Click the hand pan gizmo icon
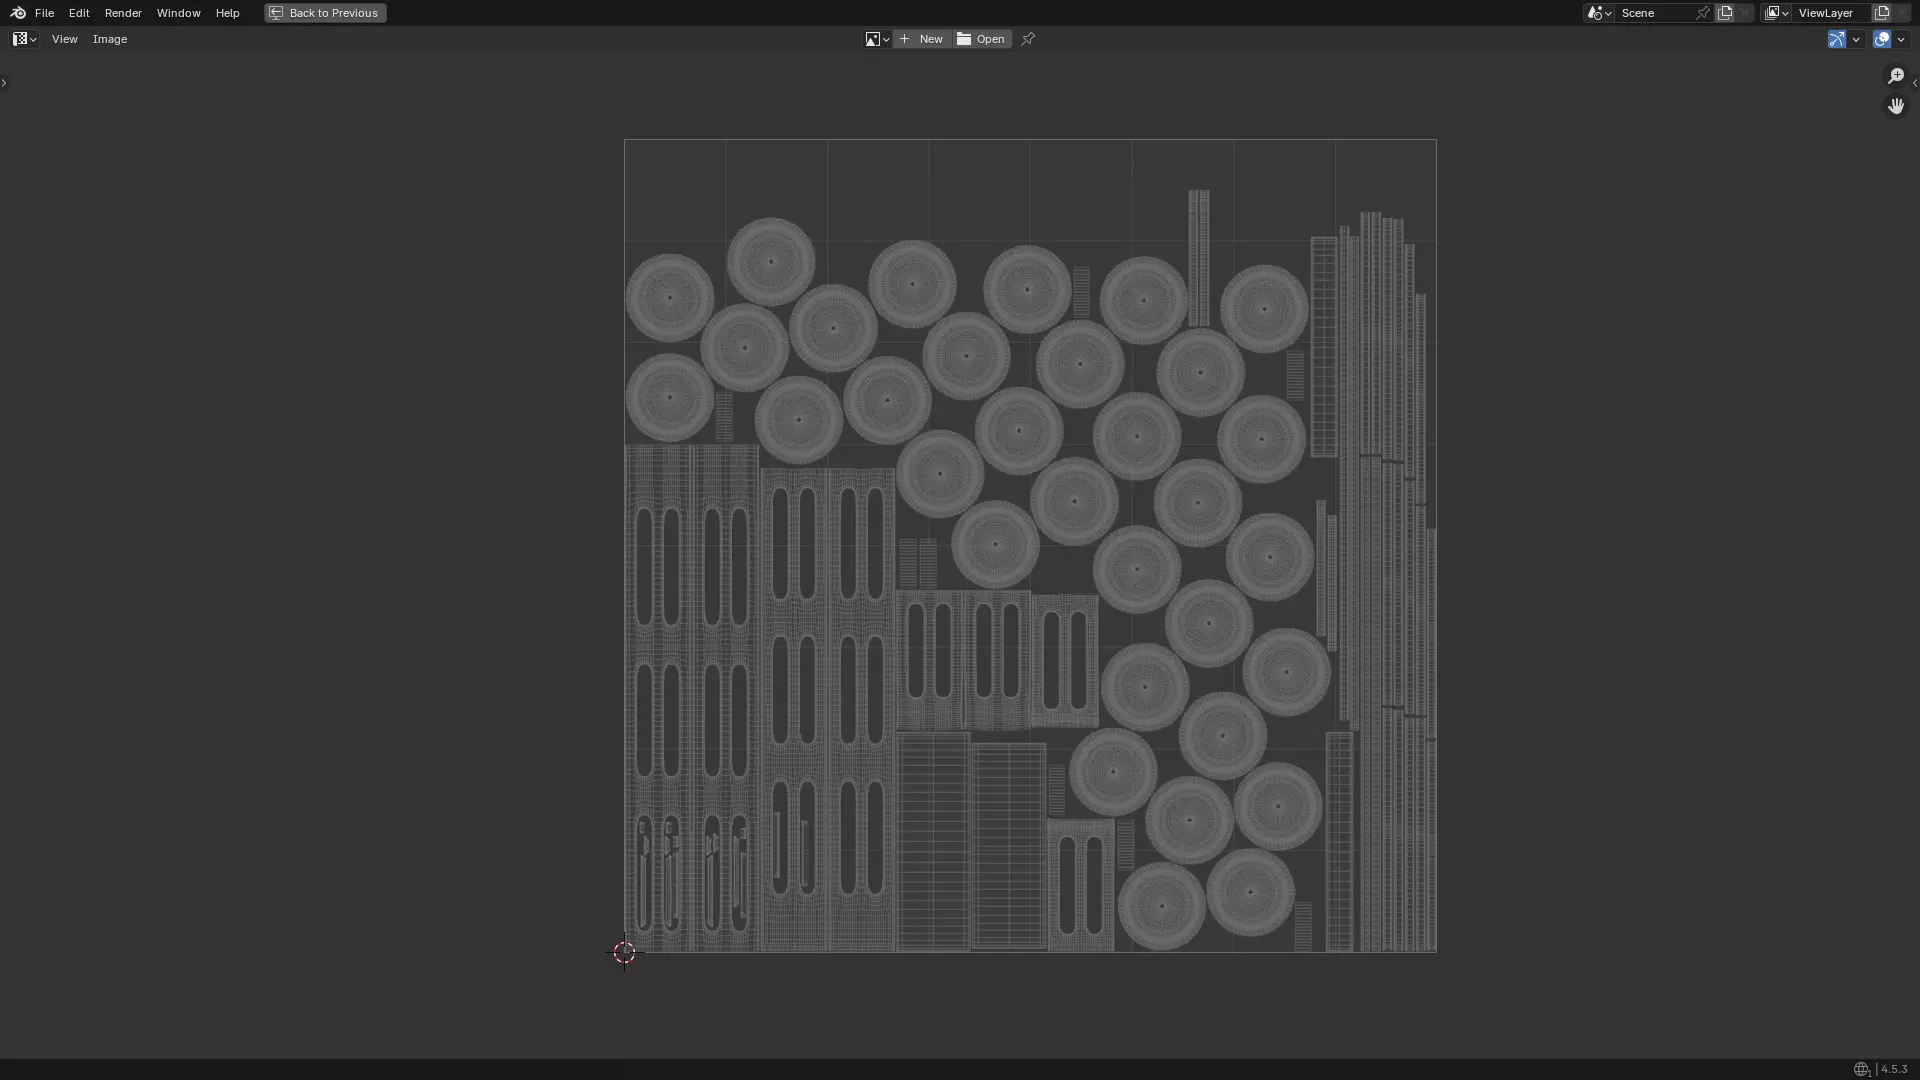Viewport: 1920px width, 1080px height. point(1896,106)
